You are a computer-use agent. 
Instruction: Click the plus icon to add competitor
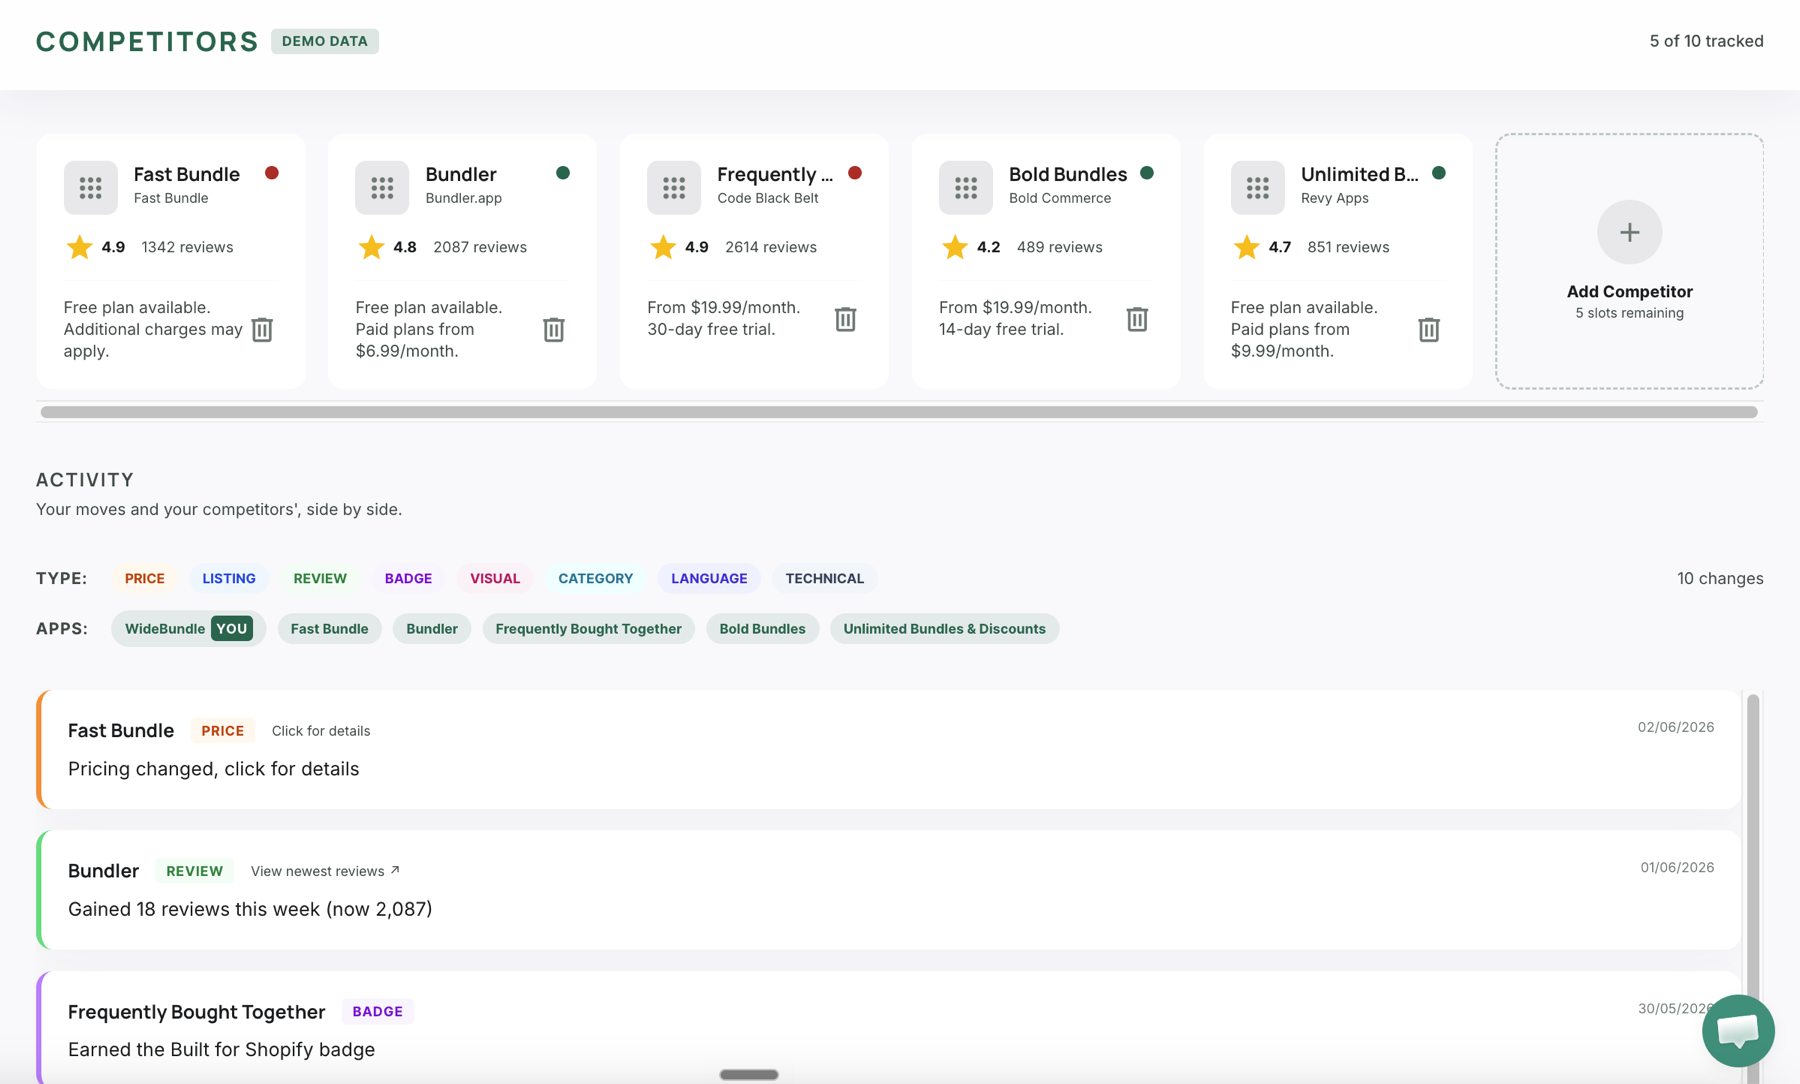pyautogui.click(x=1630, y=232)
